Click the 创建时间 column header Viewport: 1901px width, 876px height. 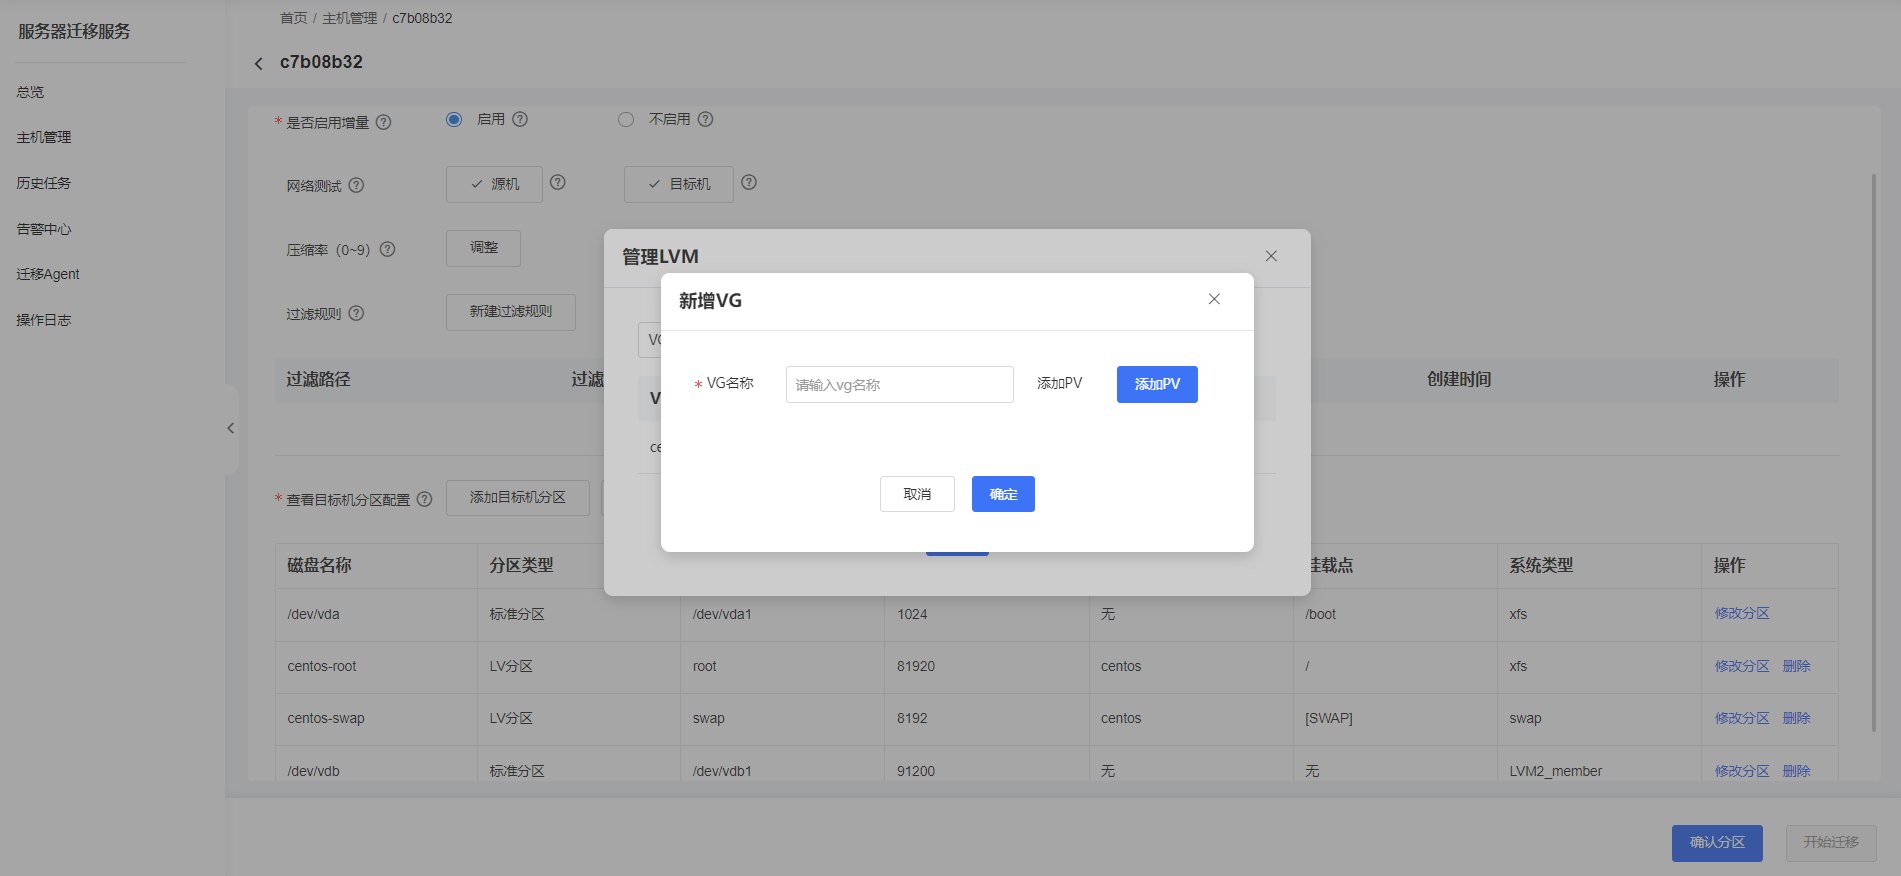1459,379
